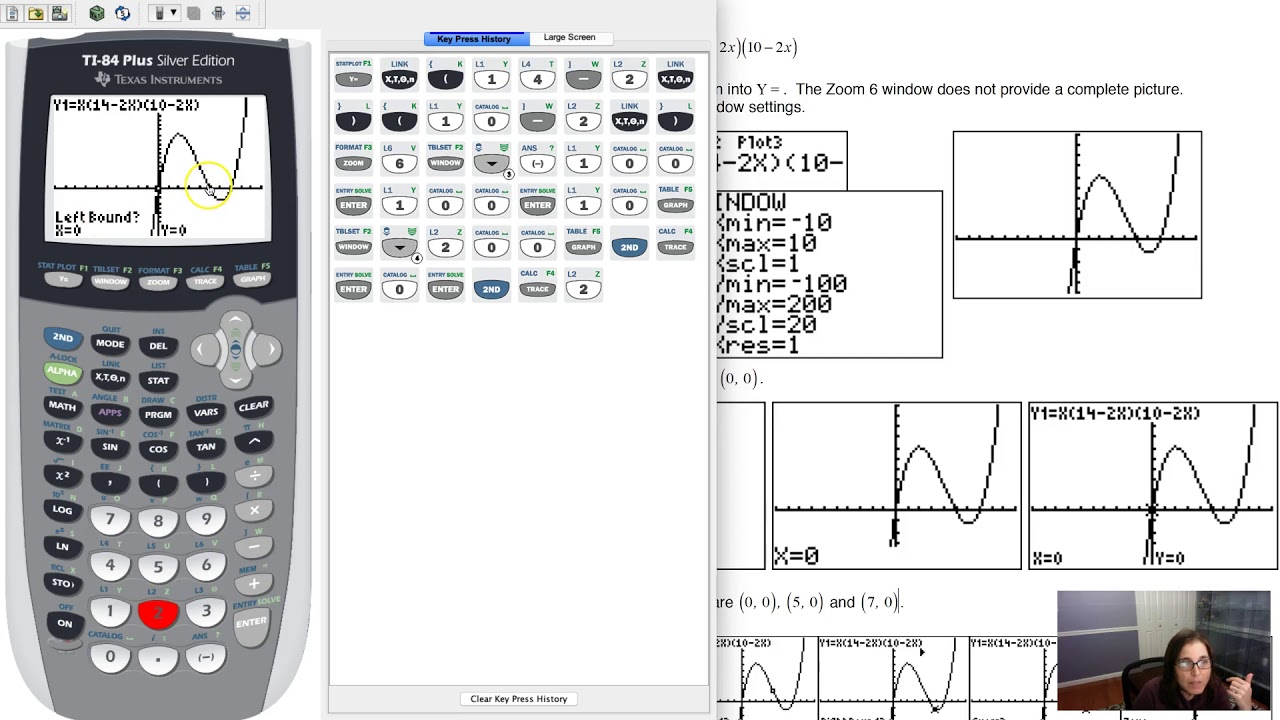Click Clear Key Press History button
Image resolution: width=1280 pixels, height=720 pixels.
pos(519,698)
